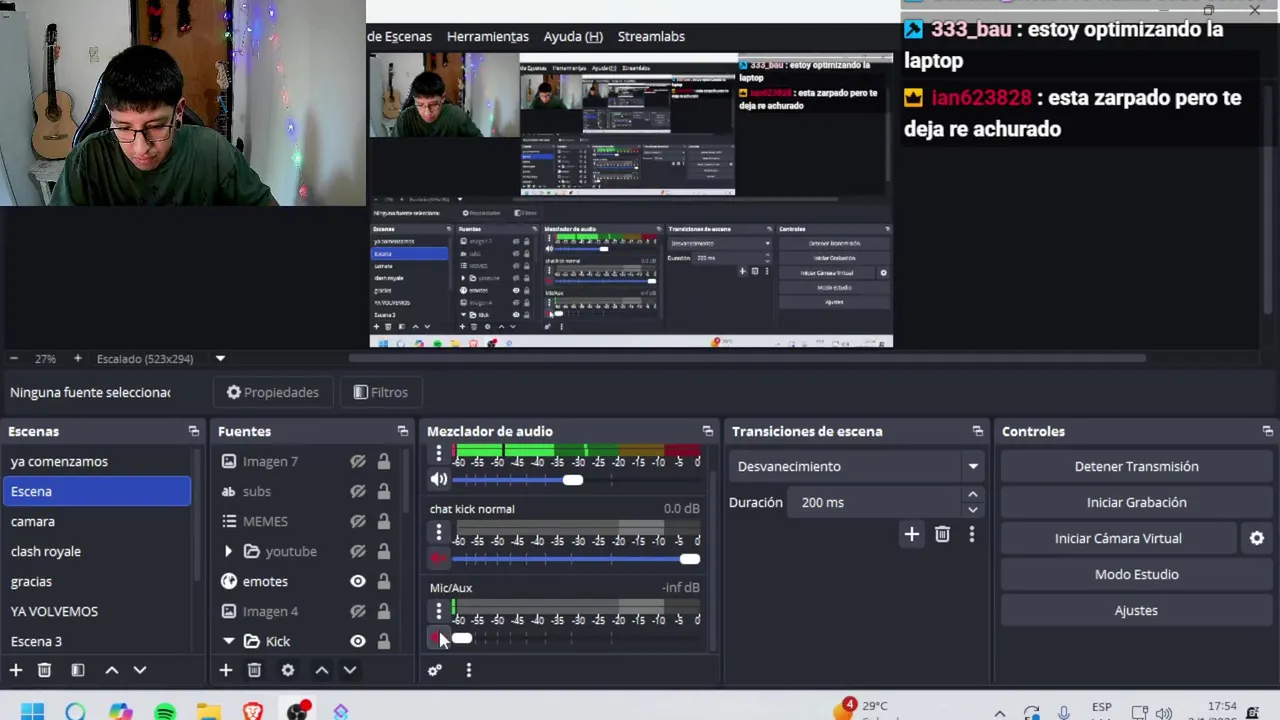Open source properties gear in Fuentes toolbar
This screenshot has width=1280, height=720.
tap(288, 670)
